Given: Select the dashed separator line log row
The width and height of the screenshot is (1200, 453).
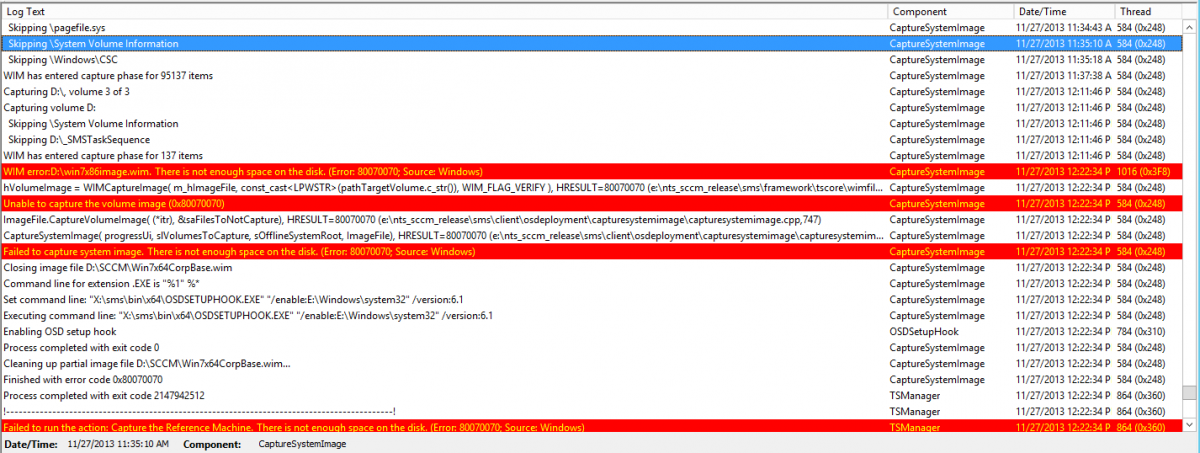Looking at the screenshot, I should (592, 412).
